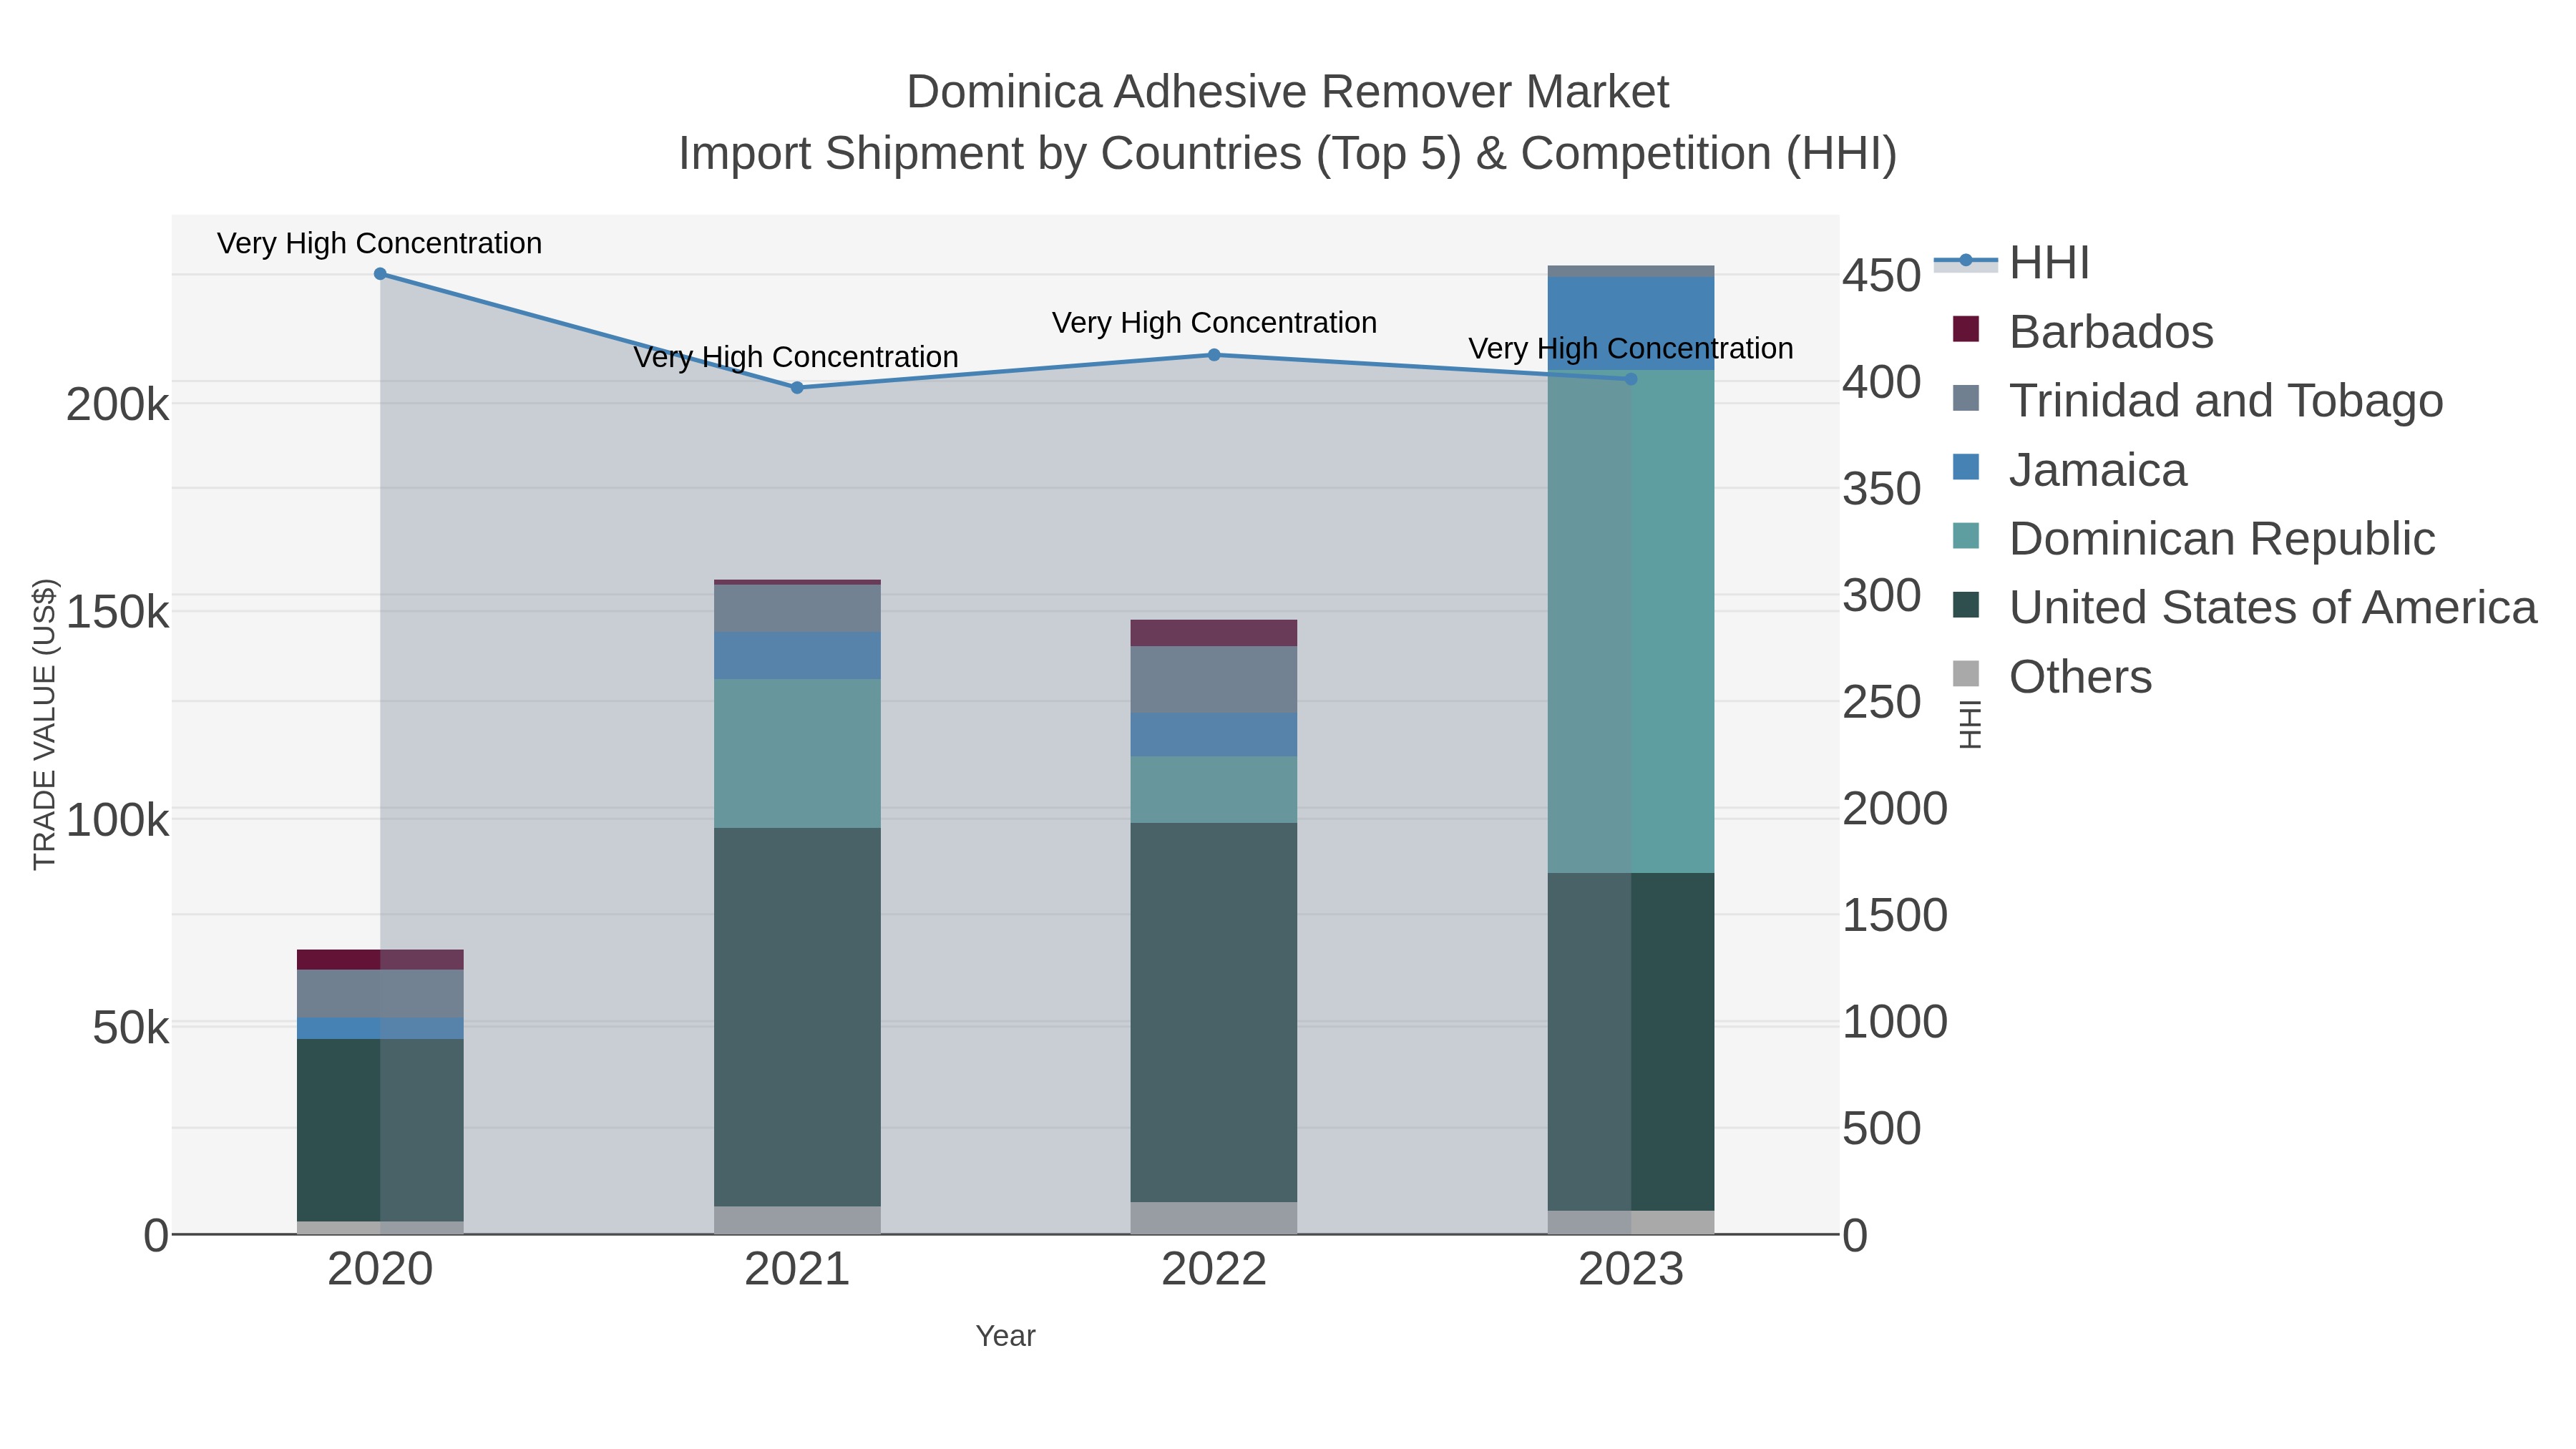
Task: Click Very High Concentration label above 2022
Action: click(x=1214, y=324)
